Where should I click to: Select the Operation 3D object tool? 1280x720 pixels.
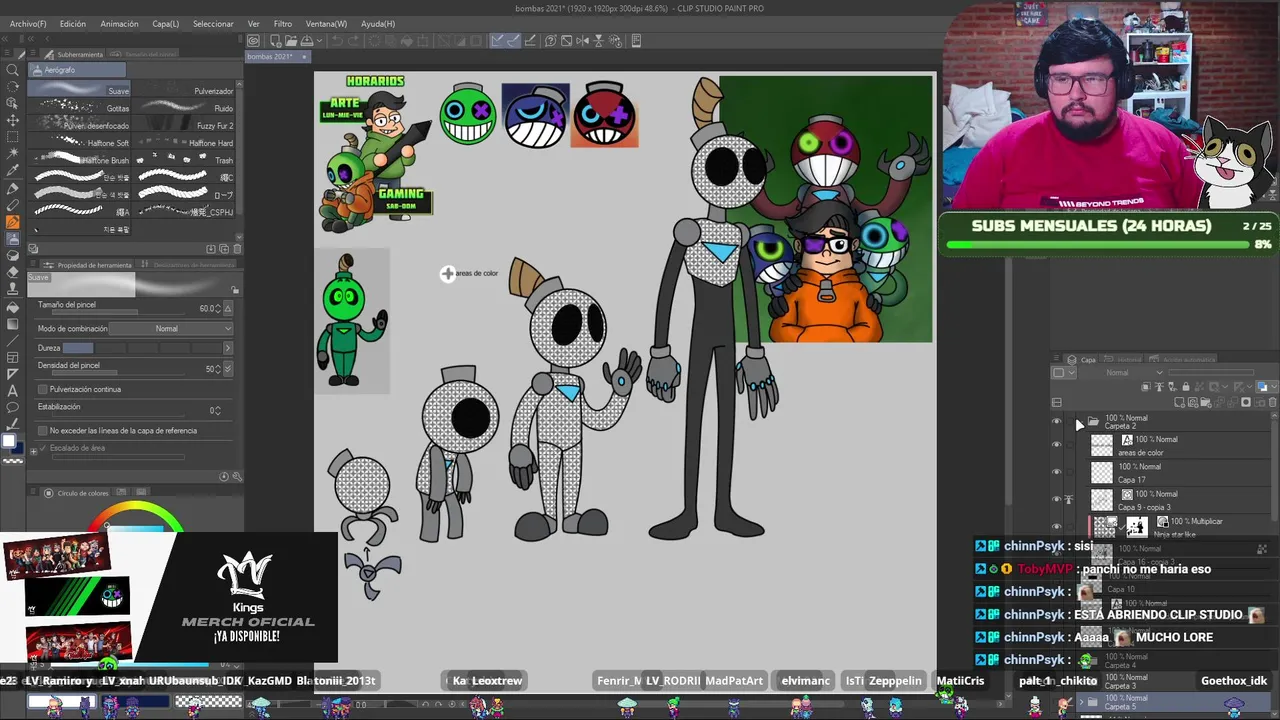coord(13,104)
